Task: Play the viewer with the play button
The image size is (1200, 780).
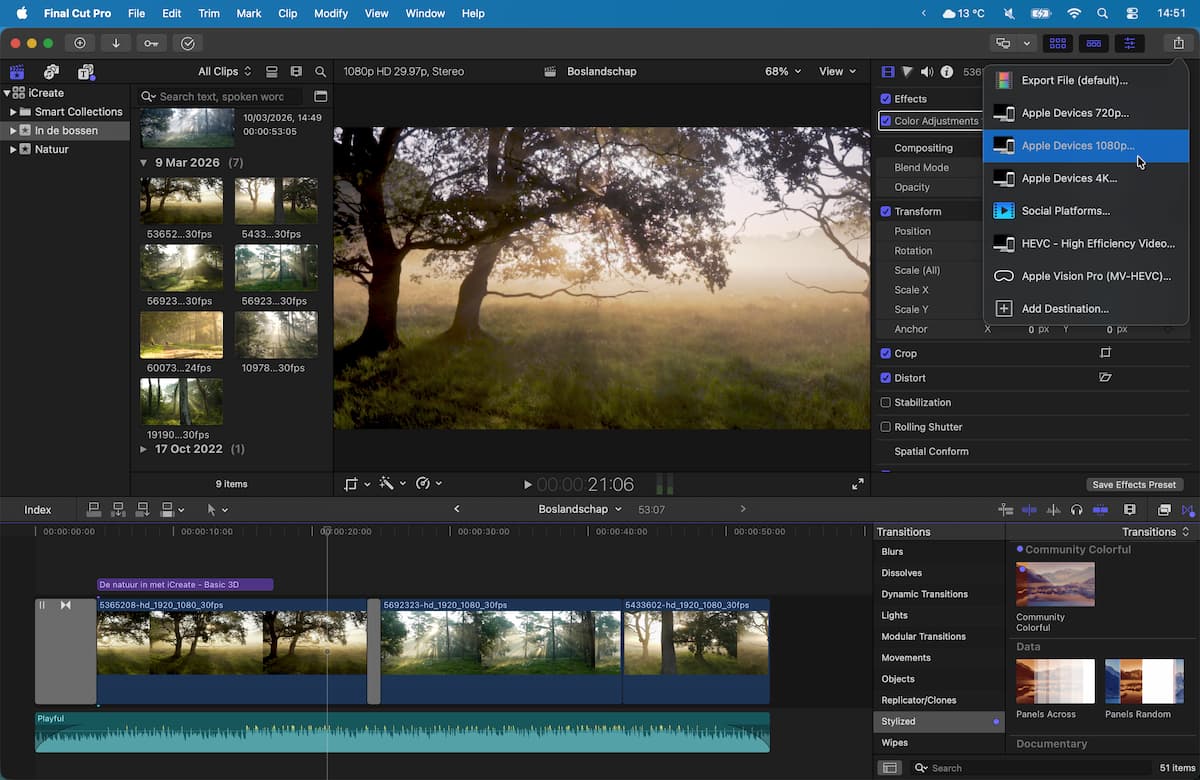Action: pos(528,485)
